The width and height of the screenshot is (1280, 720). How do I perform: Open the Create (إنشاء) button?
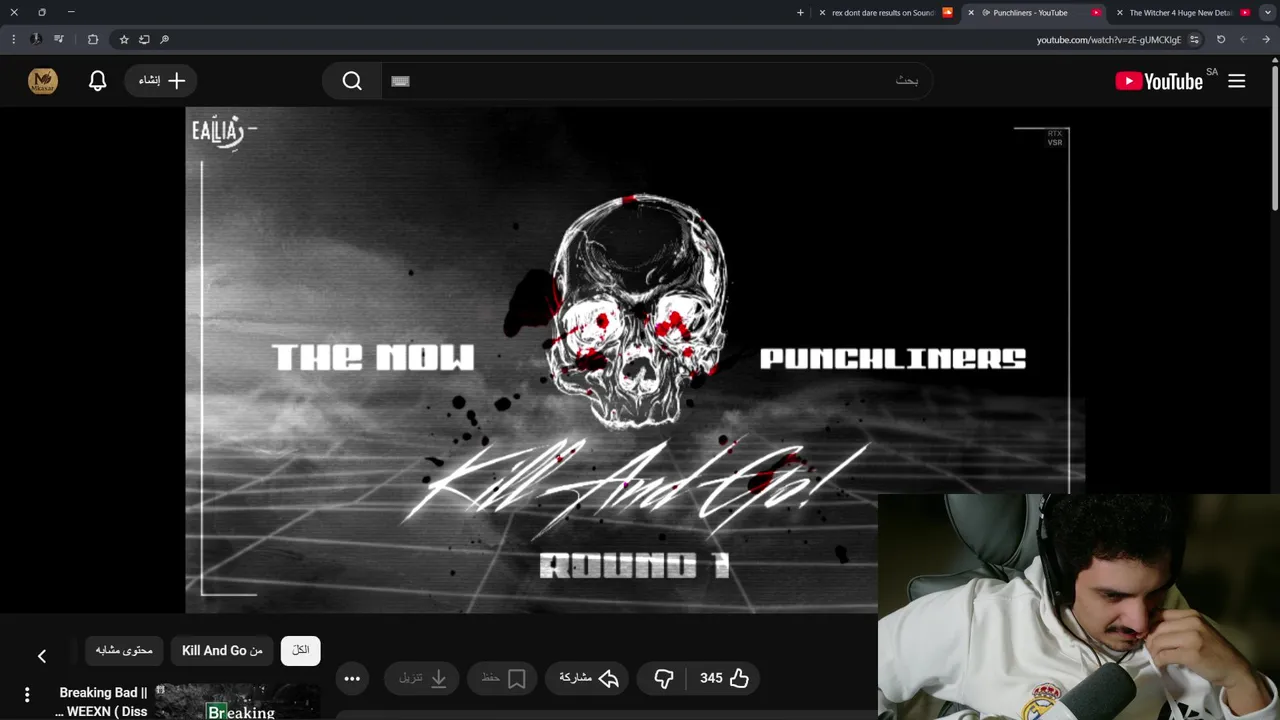[161, 81]
